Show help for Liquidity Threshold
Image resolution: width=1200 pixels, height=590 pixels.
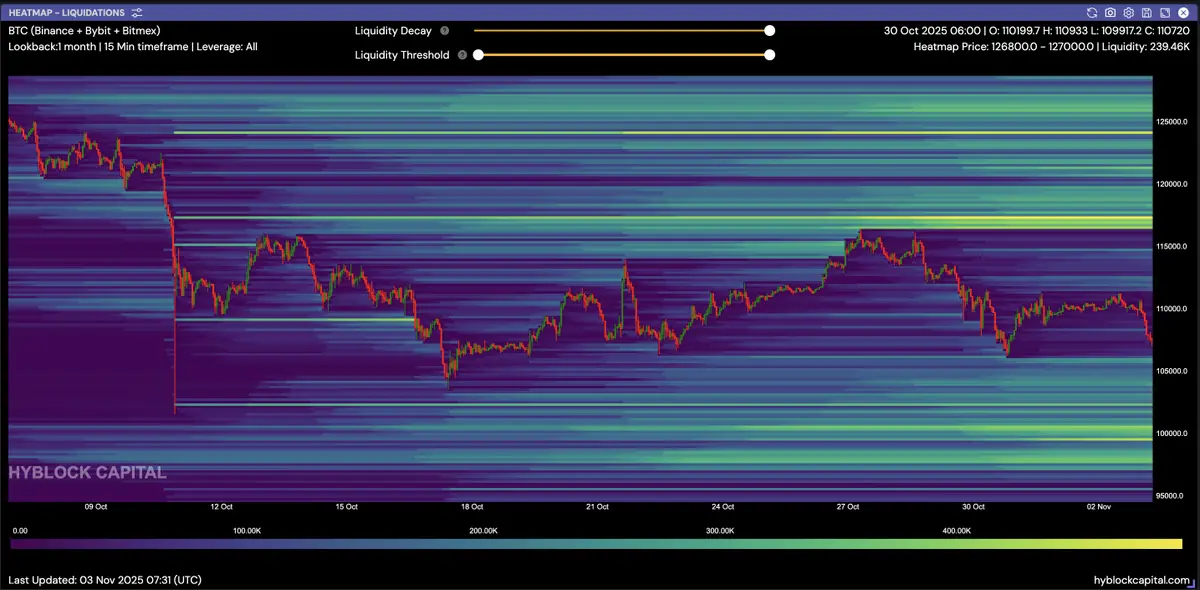[x=462, y=55]
